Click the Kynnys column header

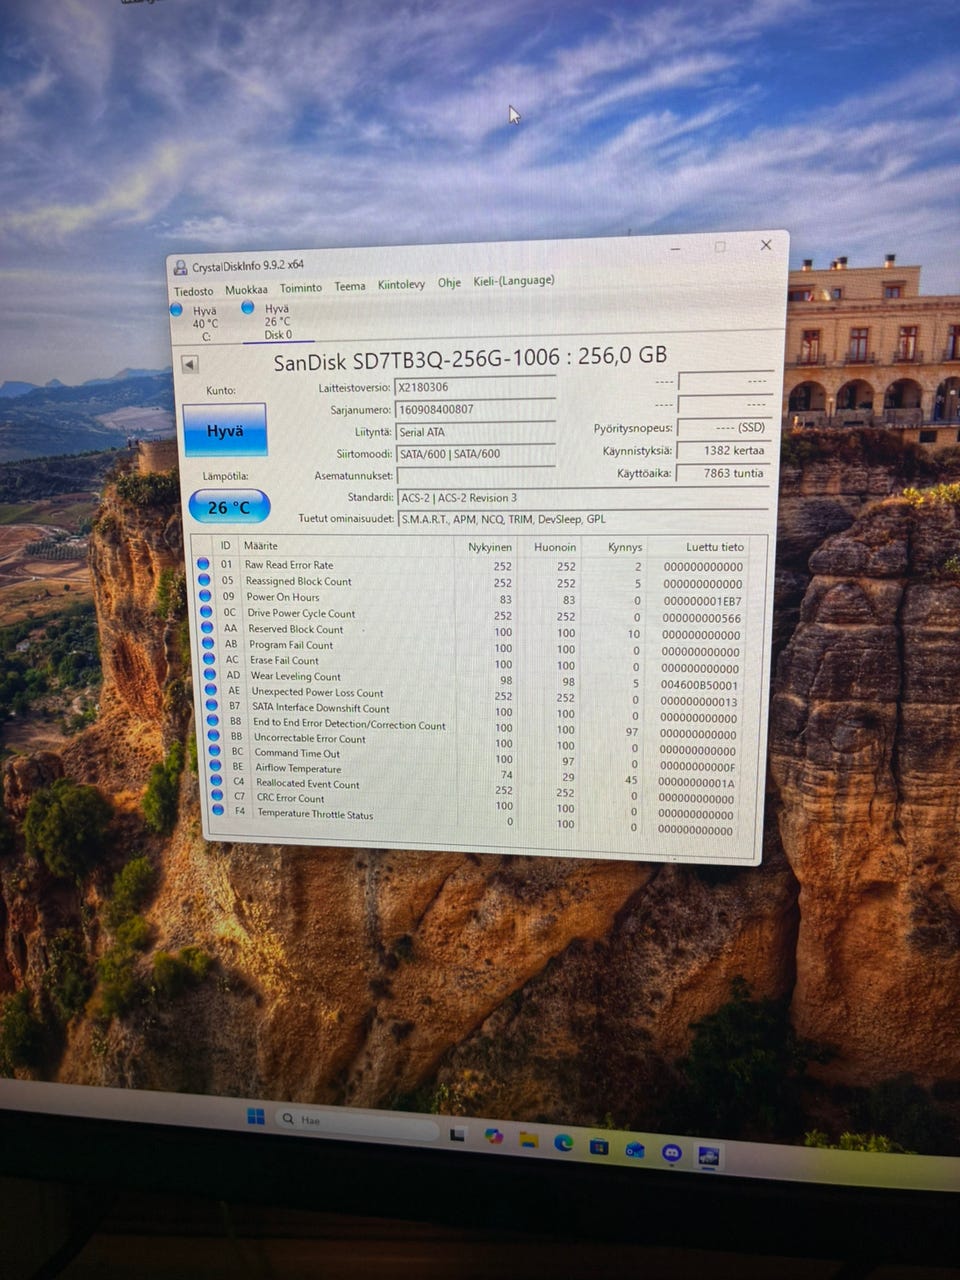click(x=625, y=547)
